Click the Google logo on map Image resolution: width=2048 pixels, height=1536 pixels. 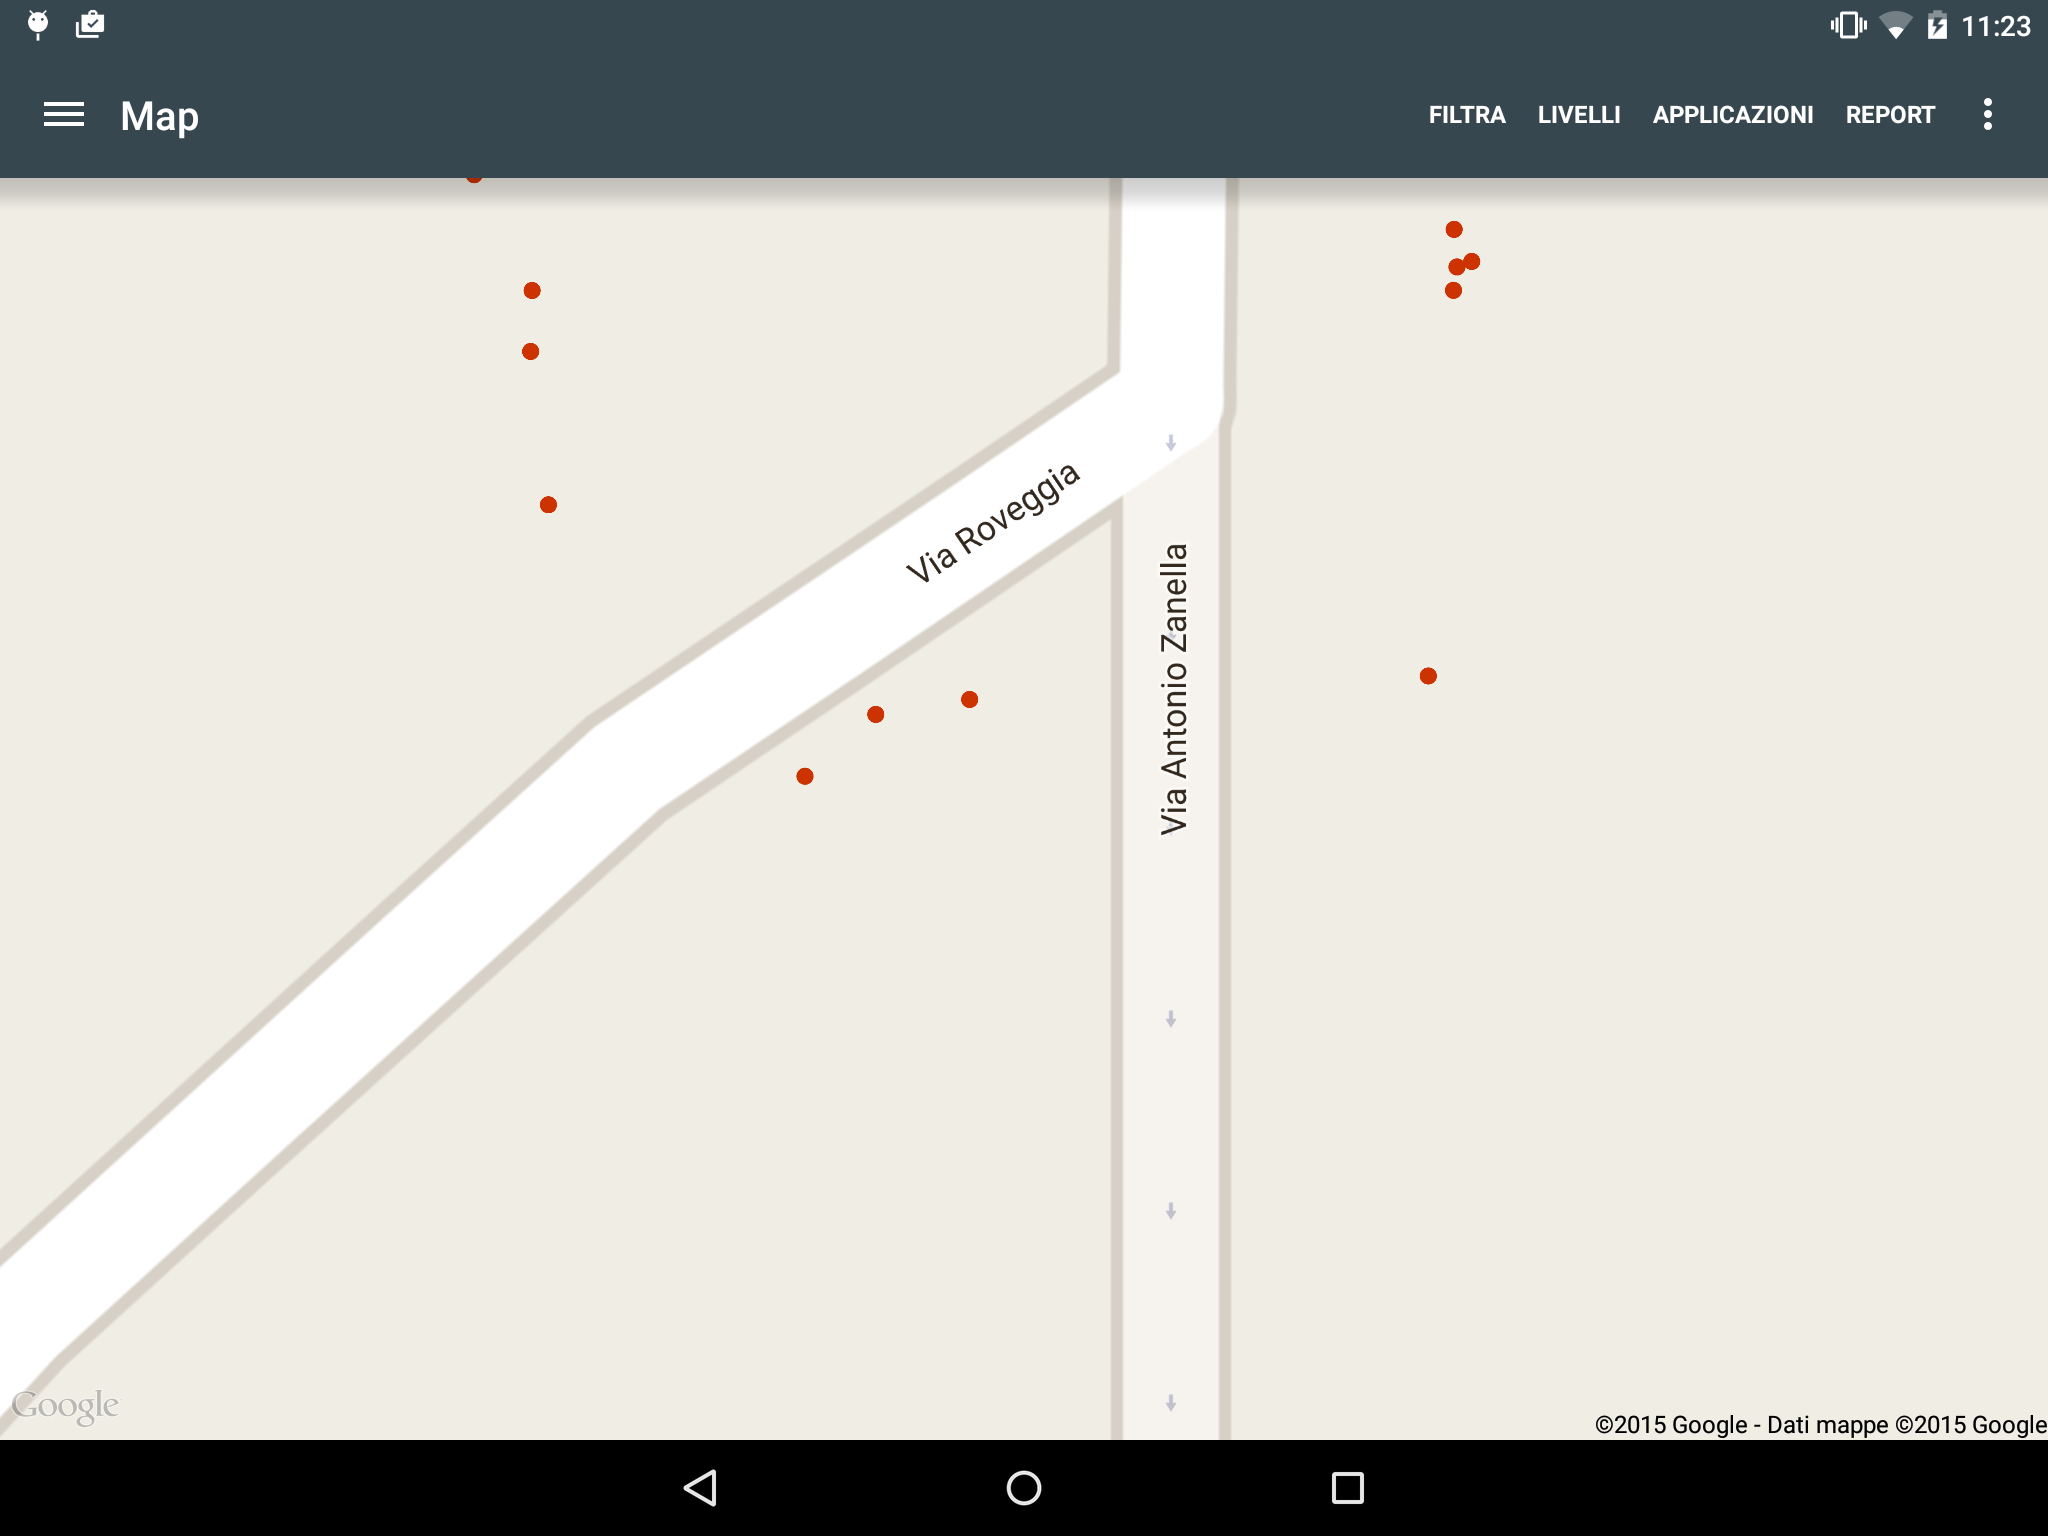click(x=65, y=1405)
